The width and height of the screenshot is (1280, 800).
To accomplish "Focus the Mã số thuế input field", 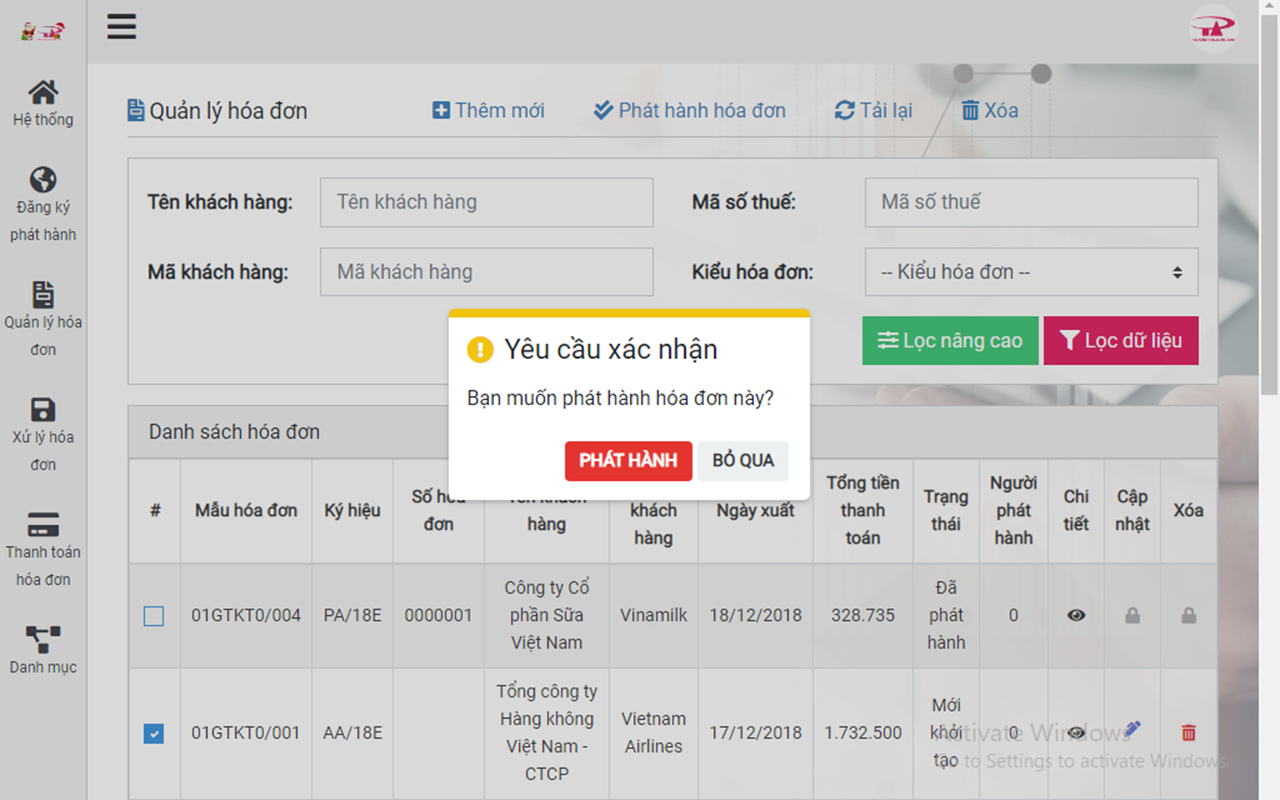I will click(1031, 203).
